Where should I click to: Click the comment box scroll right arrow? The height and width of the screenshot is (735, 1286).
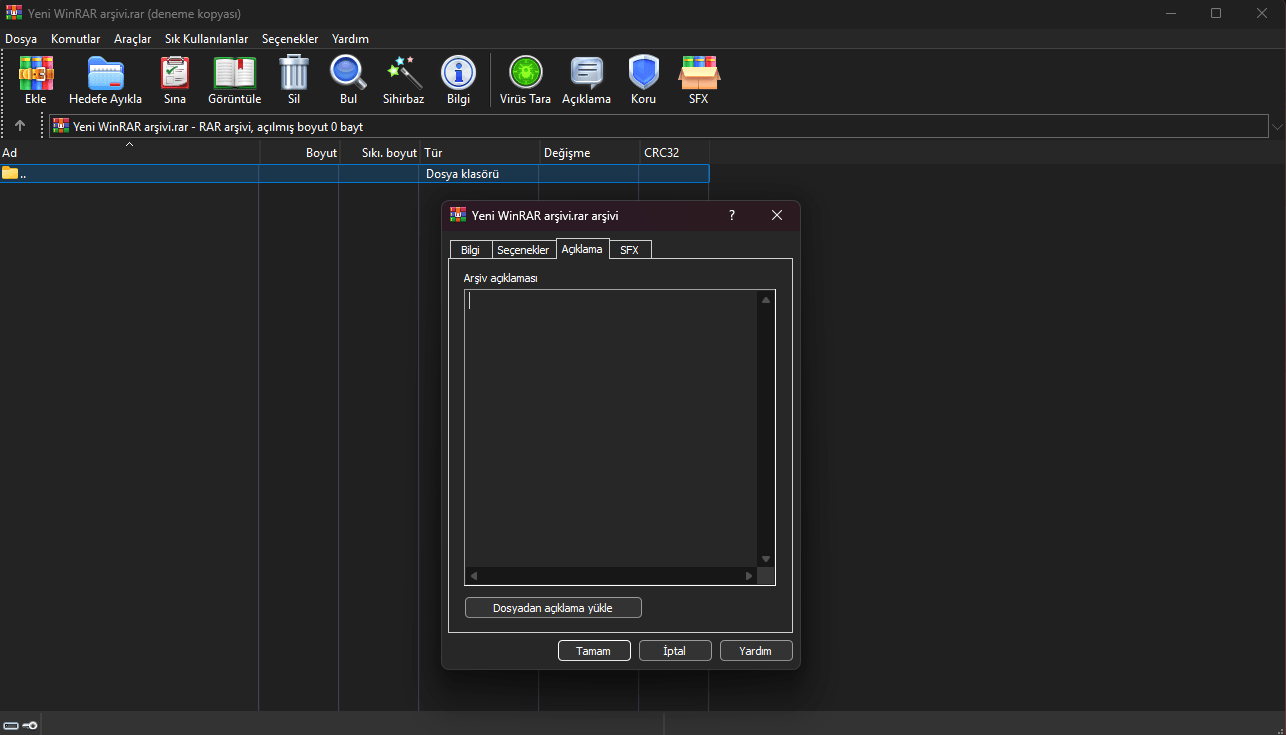[x=749, y=576]
